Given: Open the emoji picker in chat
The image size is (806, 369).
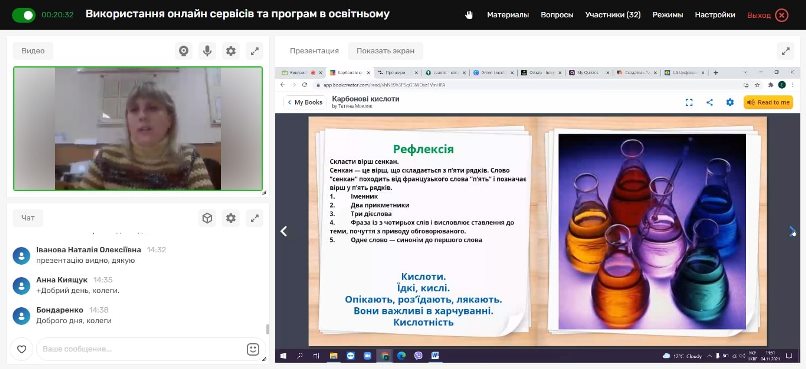Looking at the screenshot, I should tap(252, 349).
